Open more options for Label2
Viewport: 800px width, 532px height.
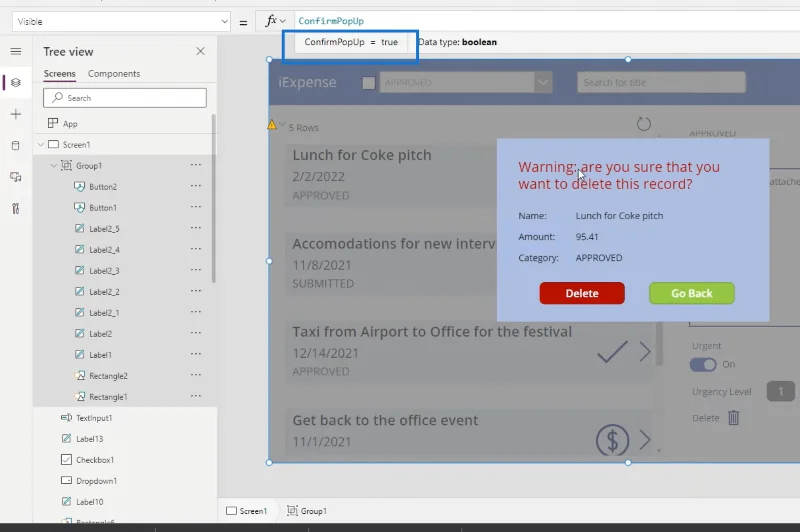(196, 333)
